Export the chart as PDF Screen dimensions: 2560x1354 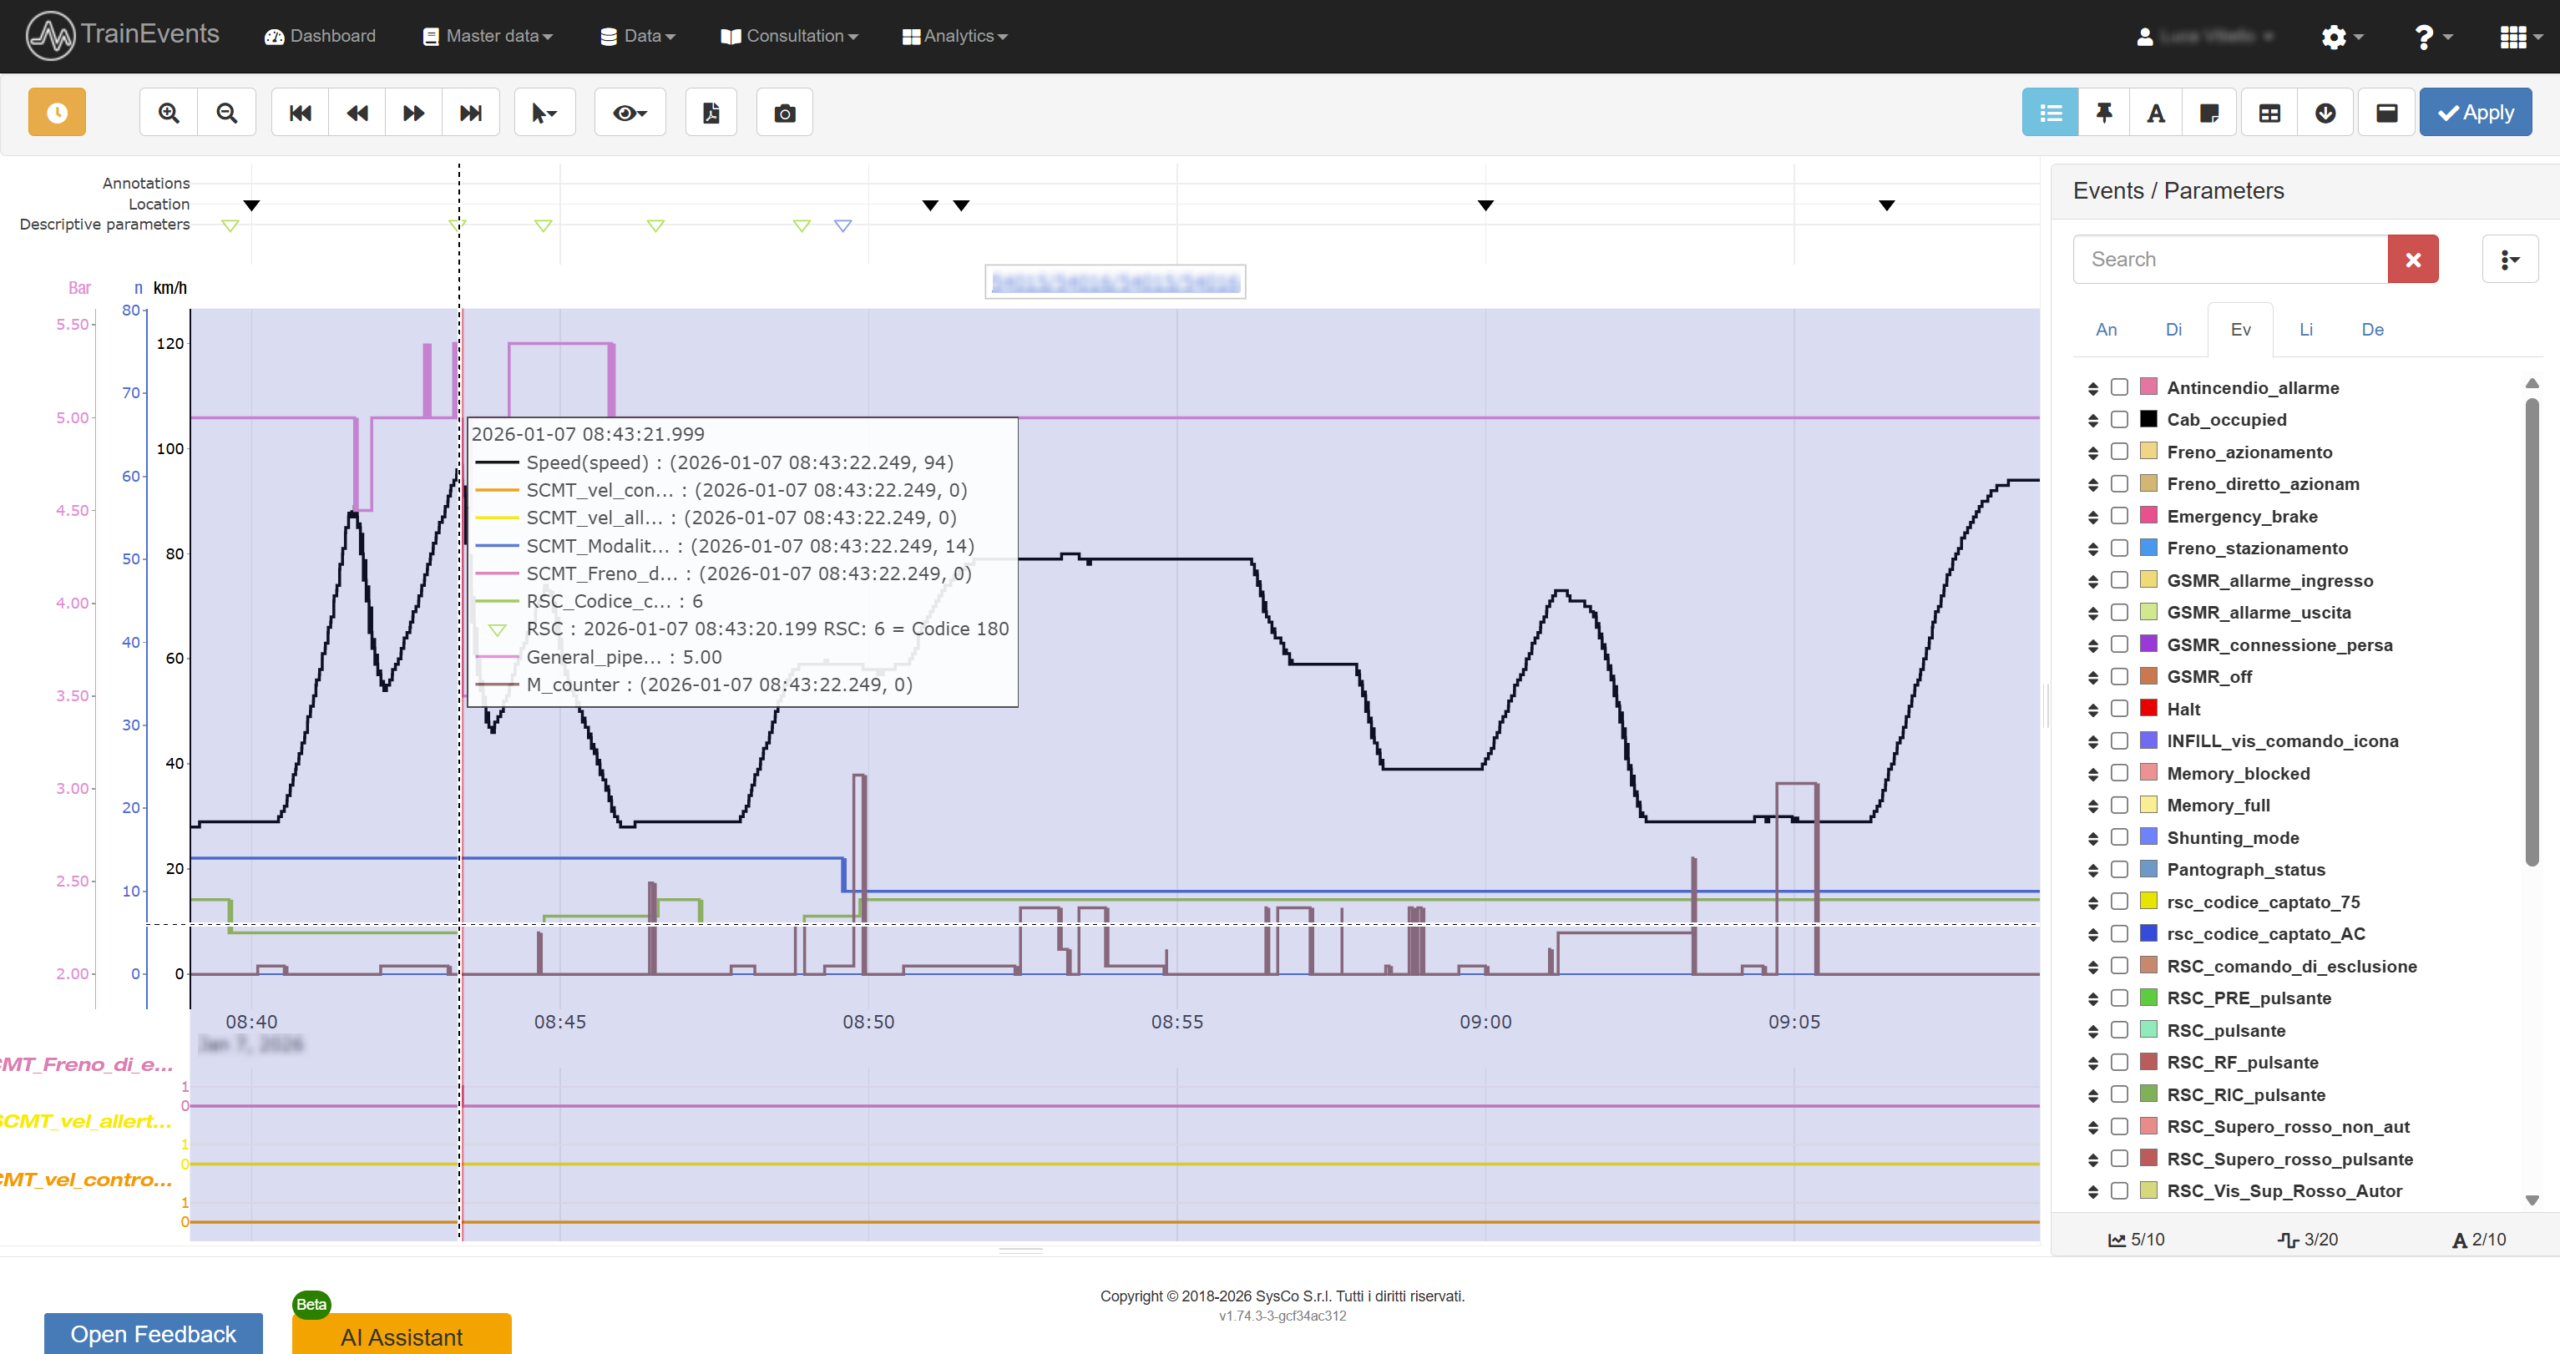pyautogui.click(x=711, y=112)
